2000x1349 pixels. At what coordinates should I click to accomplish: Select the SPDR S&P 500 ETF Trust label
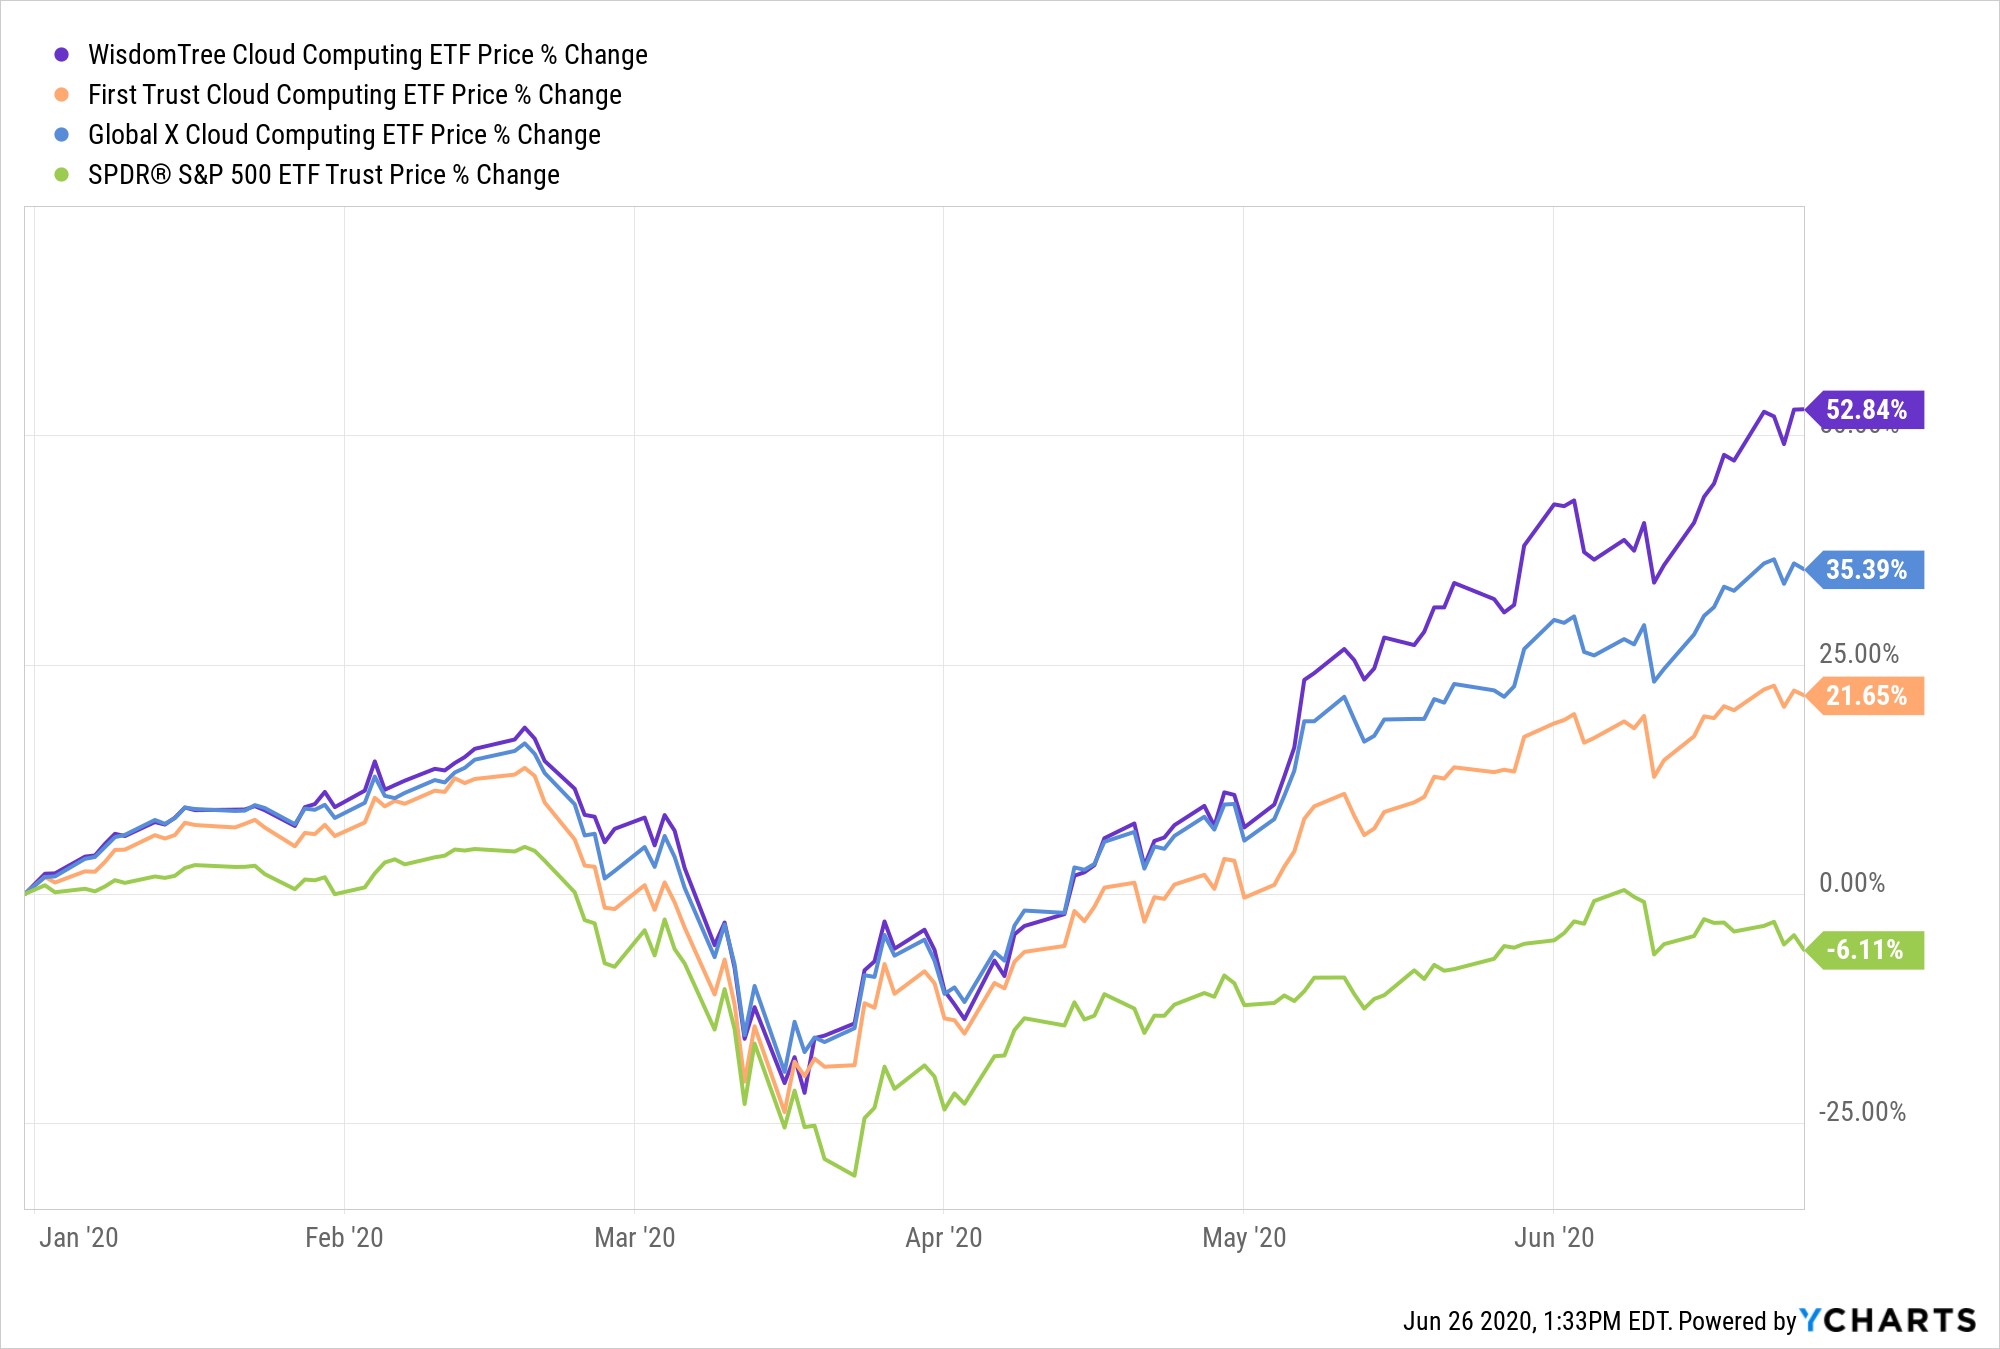(323, 175)
